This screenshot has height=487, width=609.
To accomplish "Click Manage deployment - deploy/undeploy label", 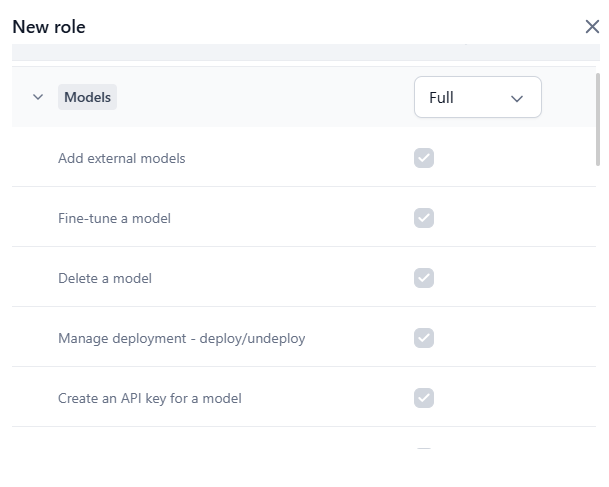I will 181,338.
